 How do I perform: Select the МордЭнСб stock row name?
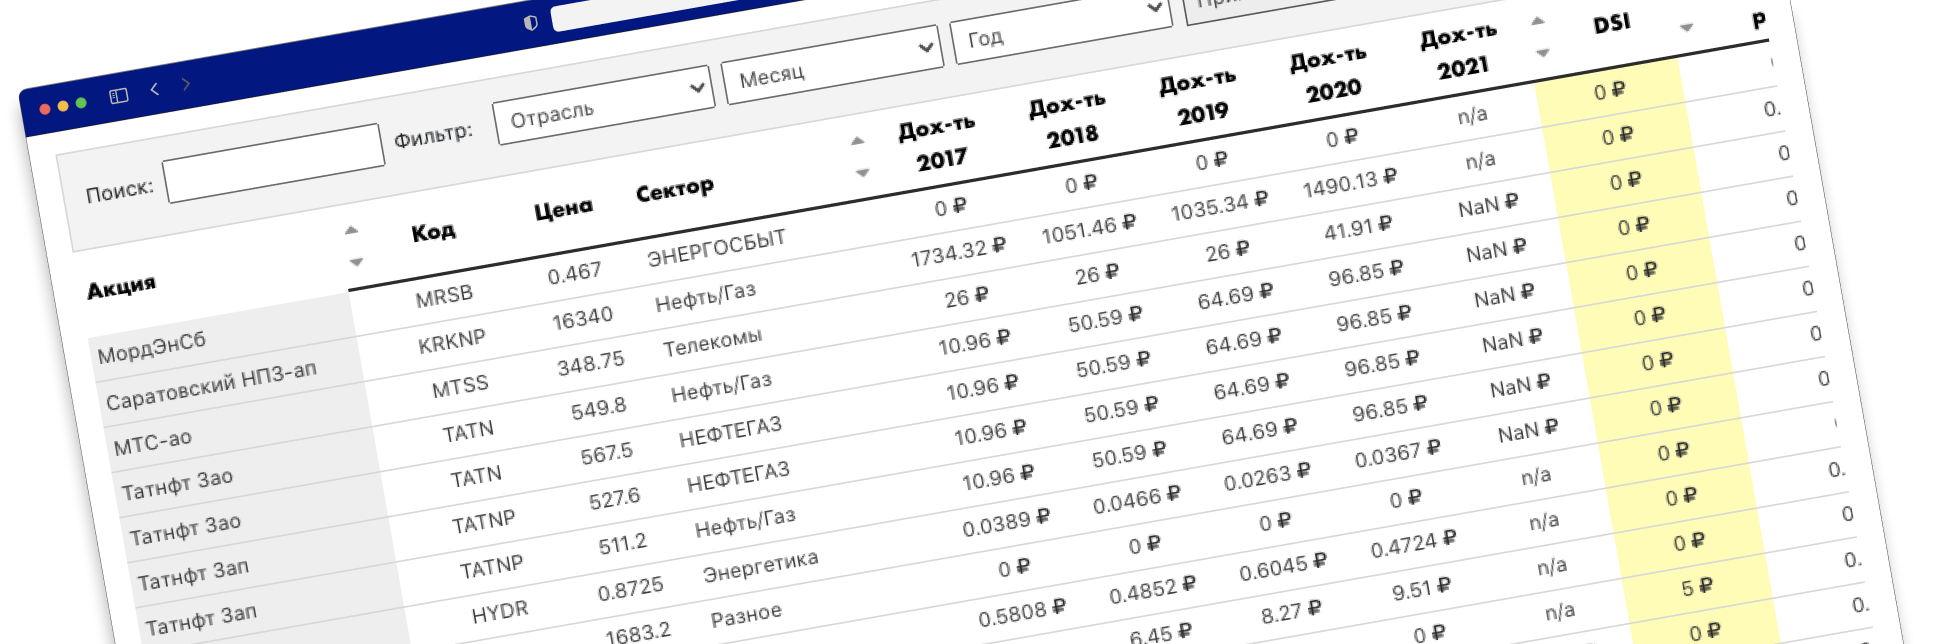tap(151, 347)
